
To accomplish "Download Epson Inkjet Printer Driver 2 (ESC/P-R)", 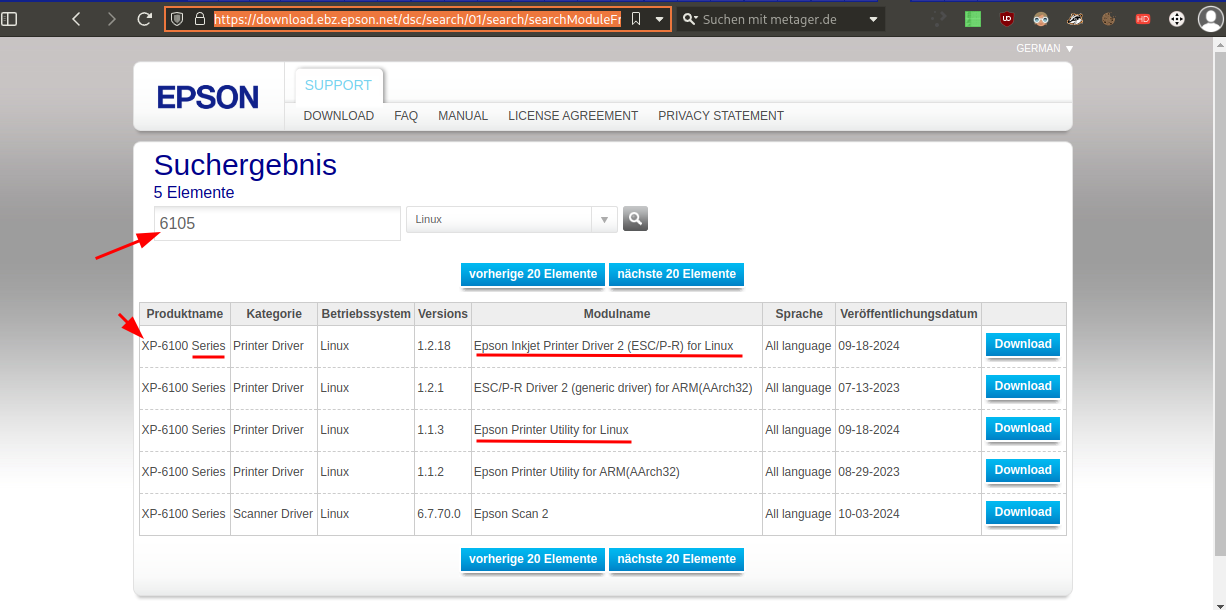I will pyautogui.click(x=1023, y=344).
